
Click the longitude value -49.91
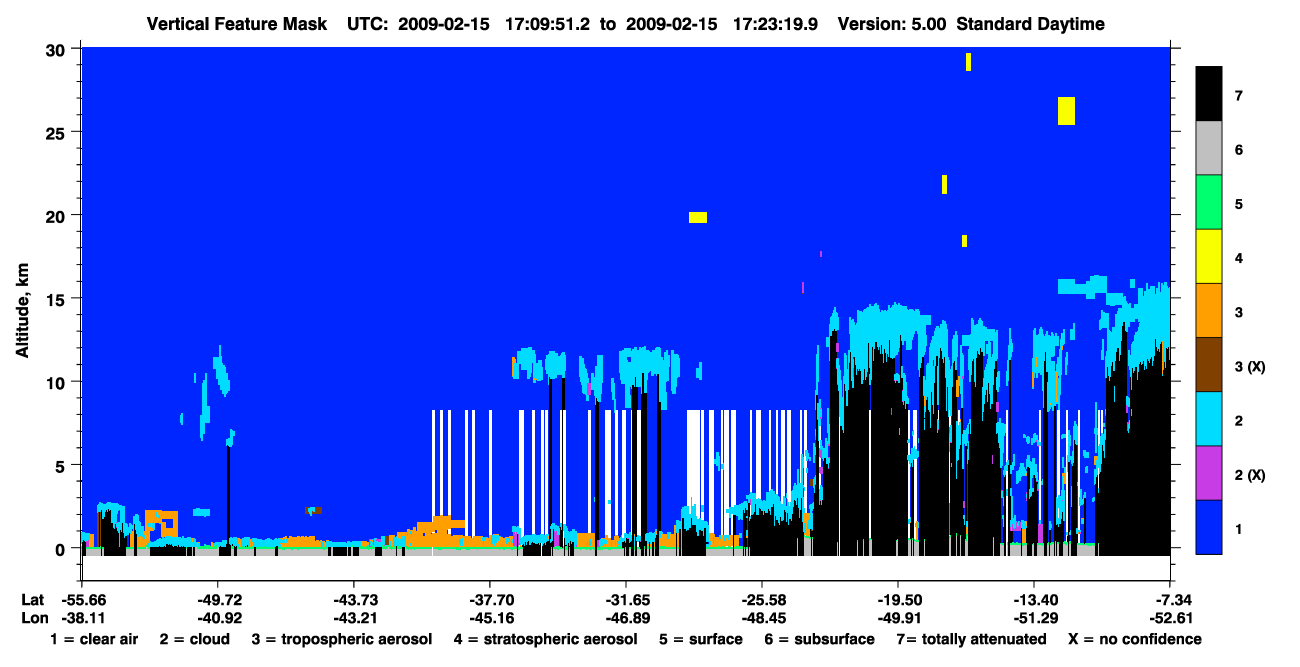pyautogui.click(x=897, y=618)
